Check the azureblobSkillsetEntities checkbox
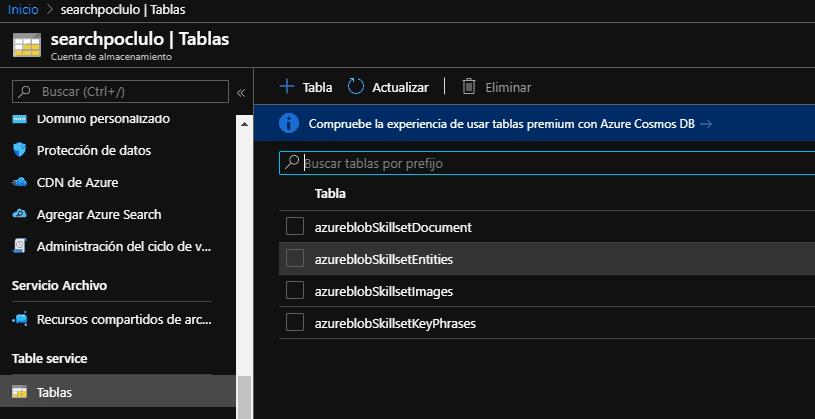The image size is (815, 419). [295, 258]
